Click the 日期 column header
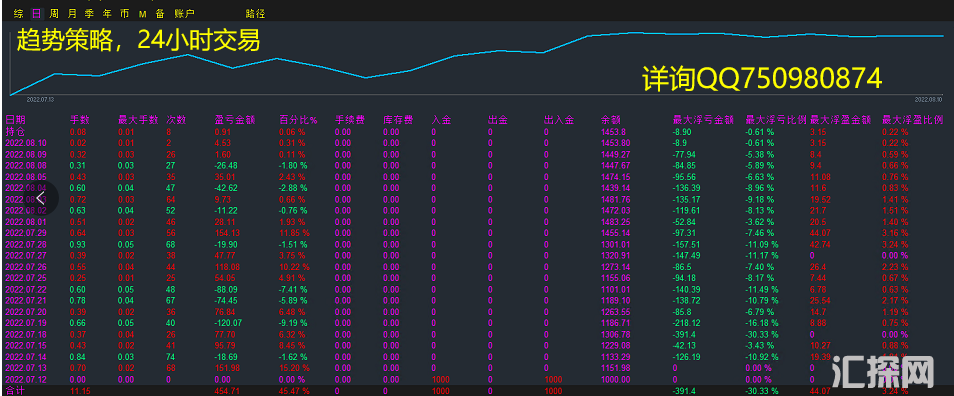 click(x=15, y=120)
